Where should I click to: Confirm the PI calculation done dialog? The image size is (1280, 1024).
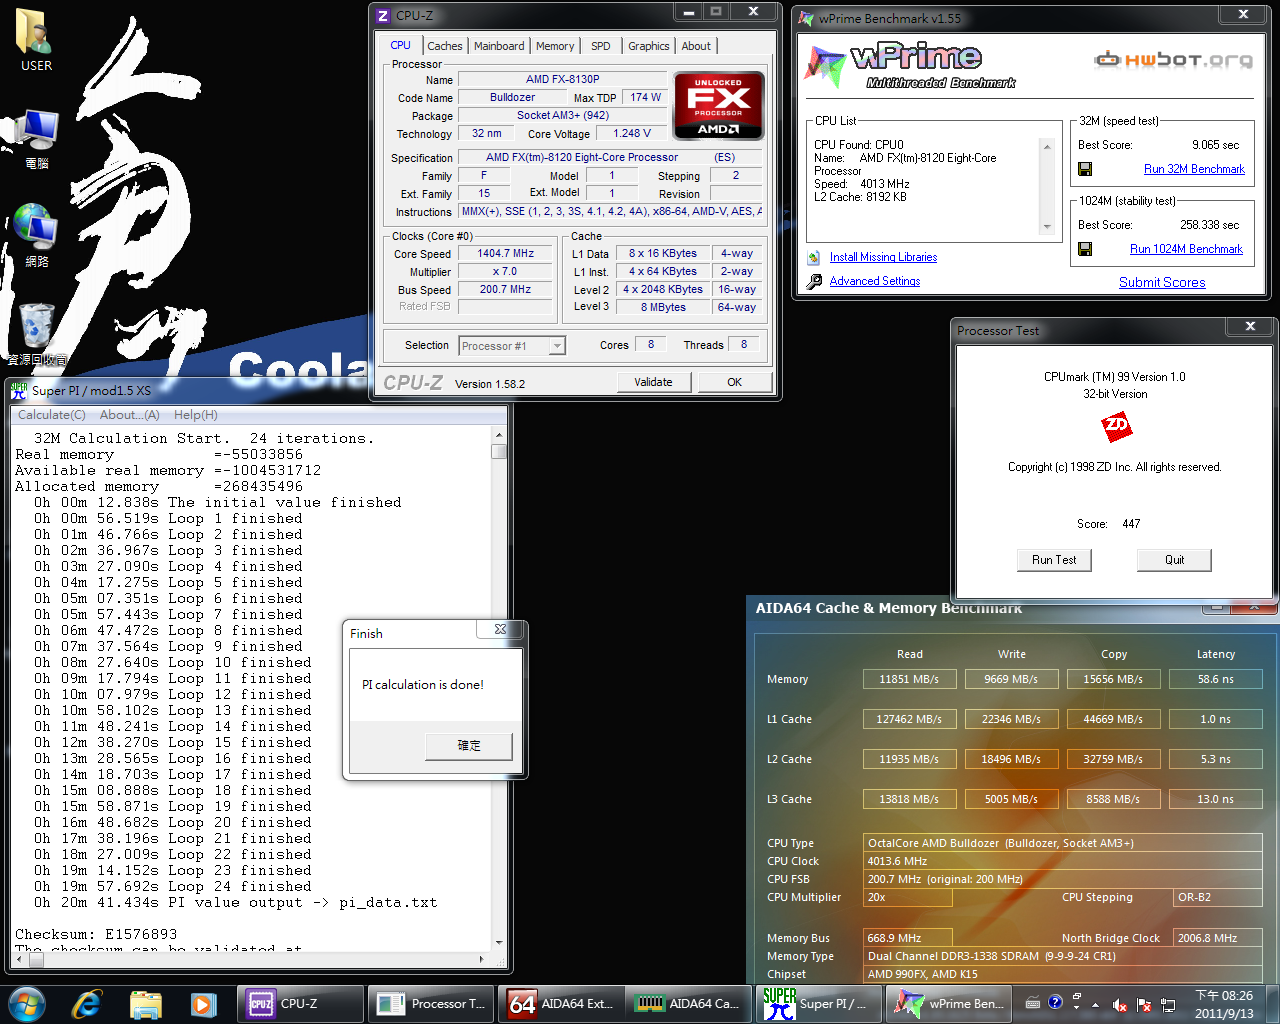(469, 746)
